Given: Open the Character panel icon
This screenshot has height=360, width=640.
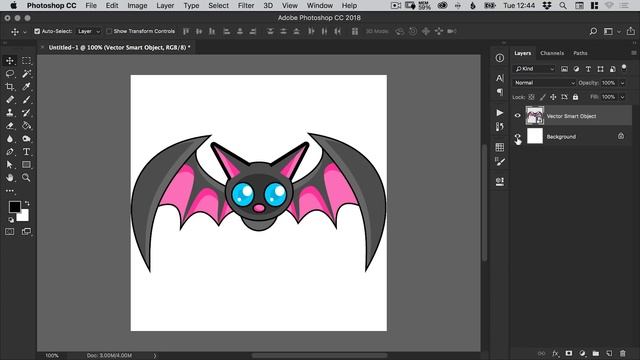Looking at the screenshot, I should (500, 78).
